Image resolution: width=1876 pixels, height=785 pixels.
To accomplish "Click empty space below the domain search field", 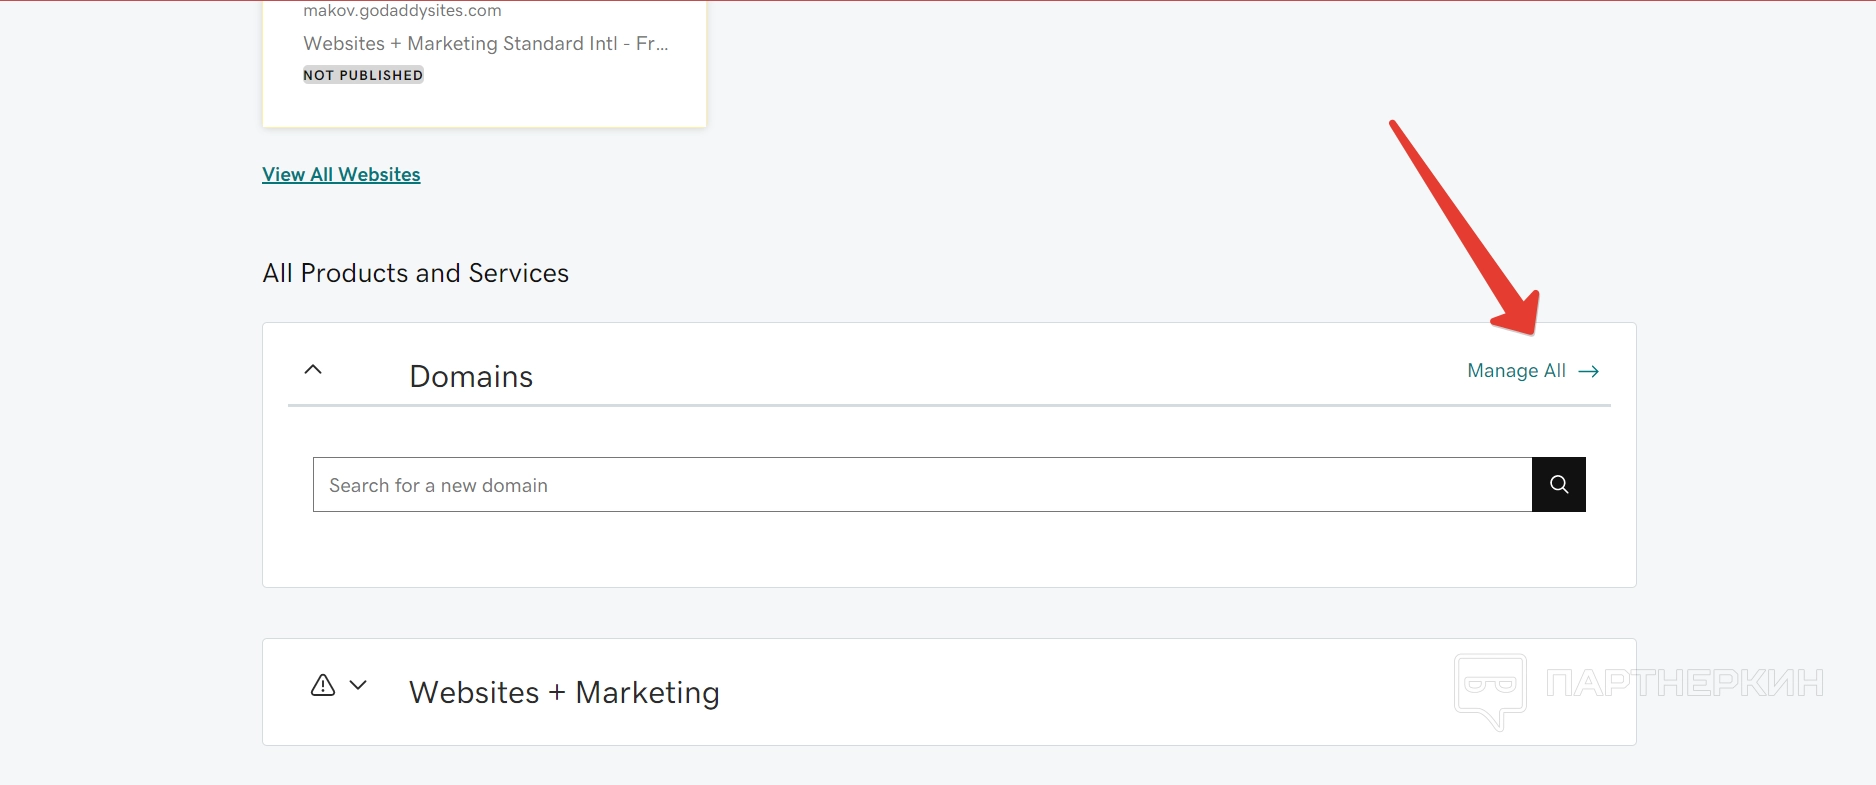I will 948,550.
